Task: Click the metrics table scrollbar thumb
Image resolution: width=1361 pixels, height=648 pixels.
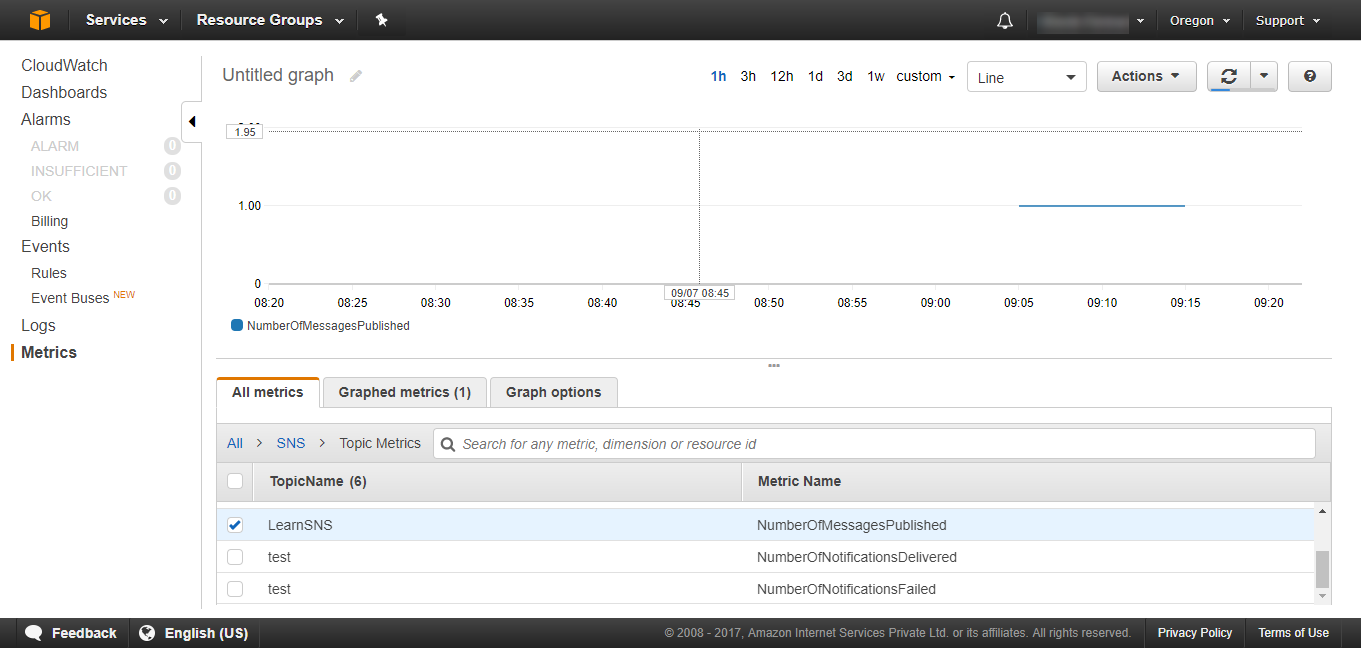Action: click(1323, 569)
